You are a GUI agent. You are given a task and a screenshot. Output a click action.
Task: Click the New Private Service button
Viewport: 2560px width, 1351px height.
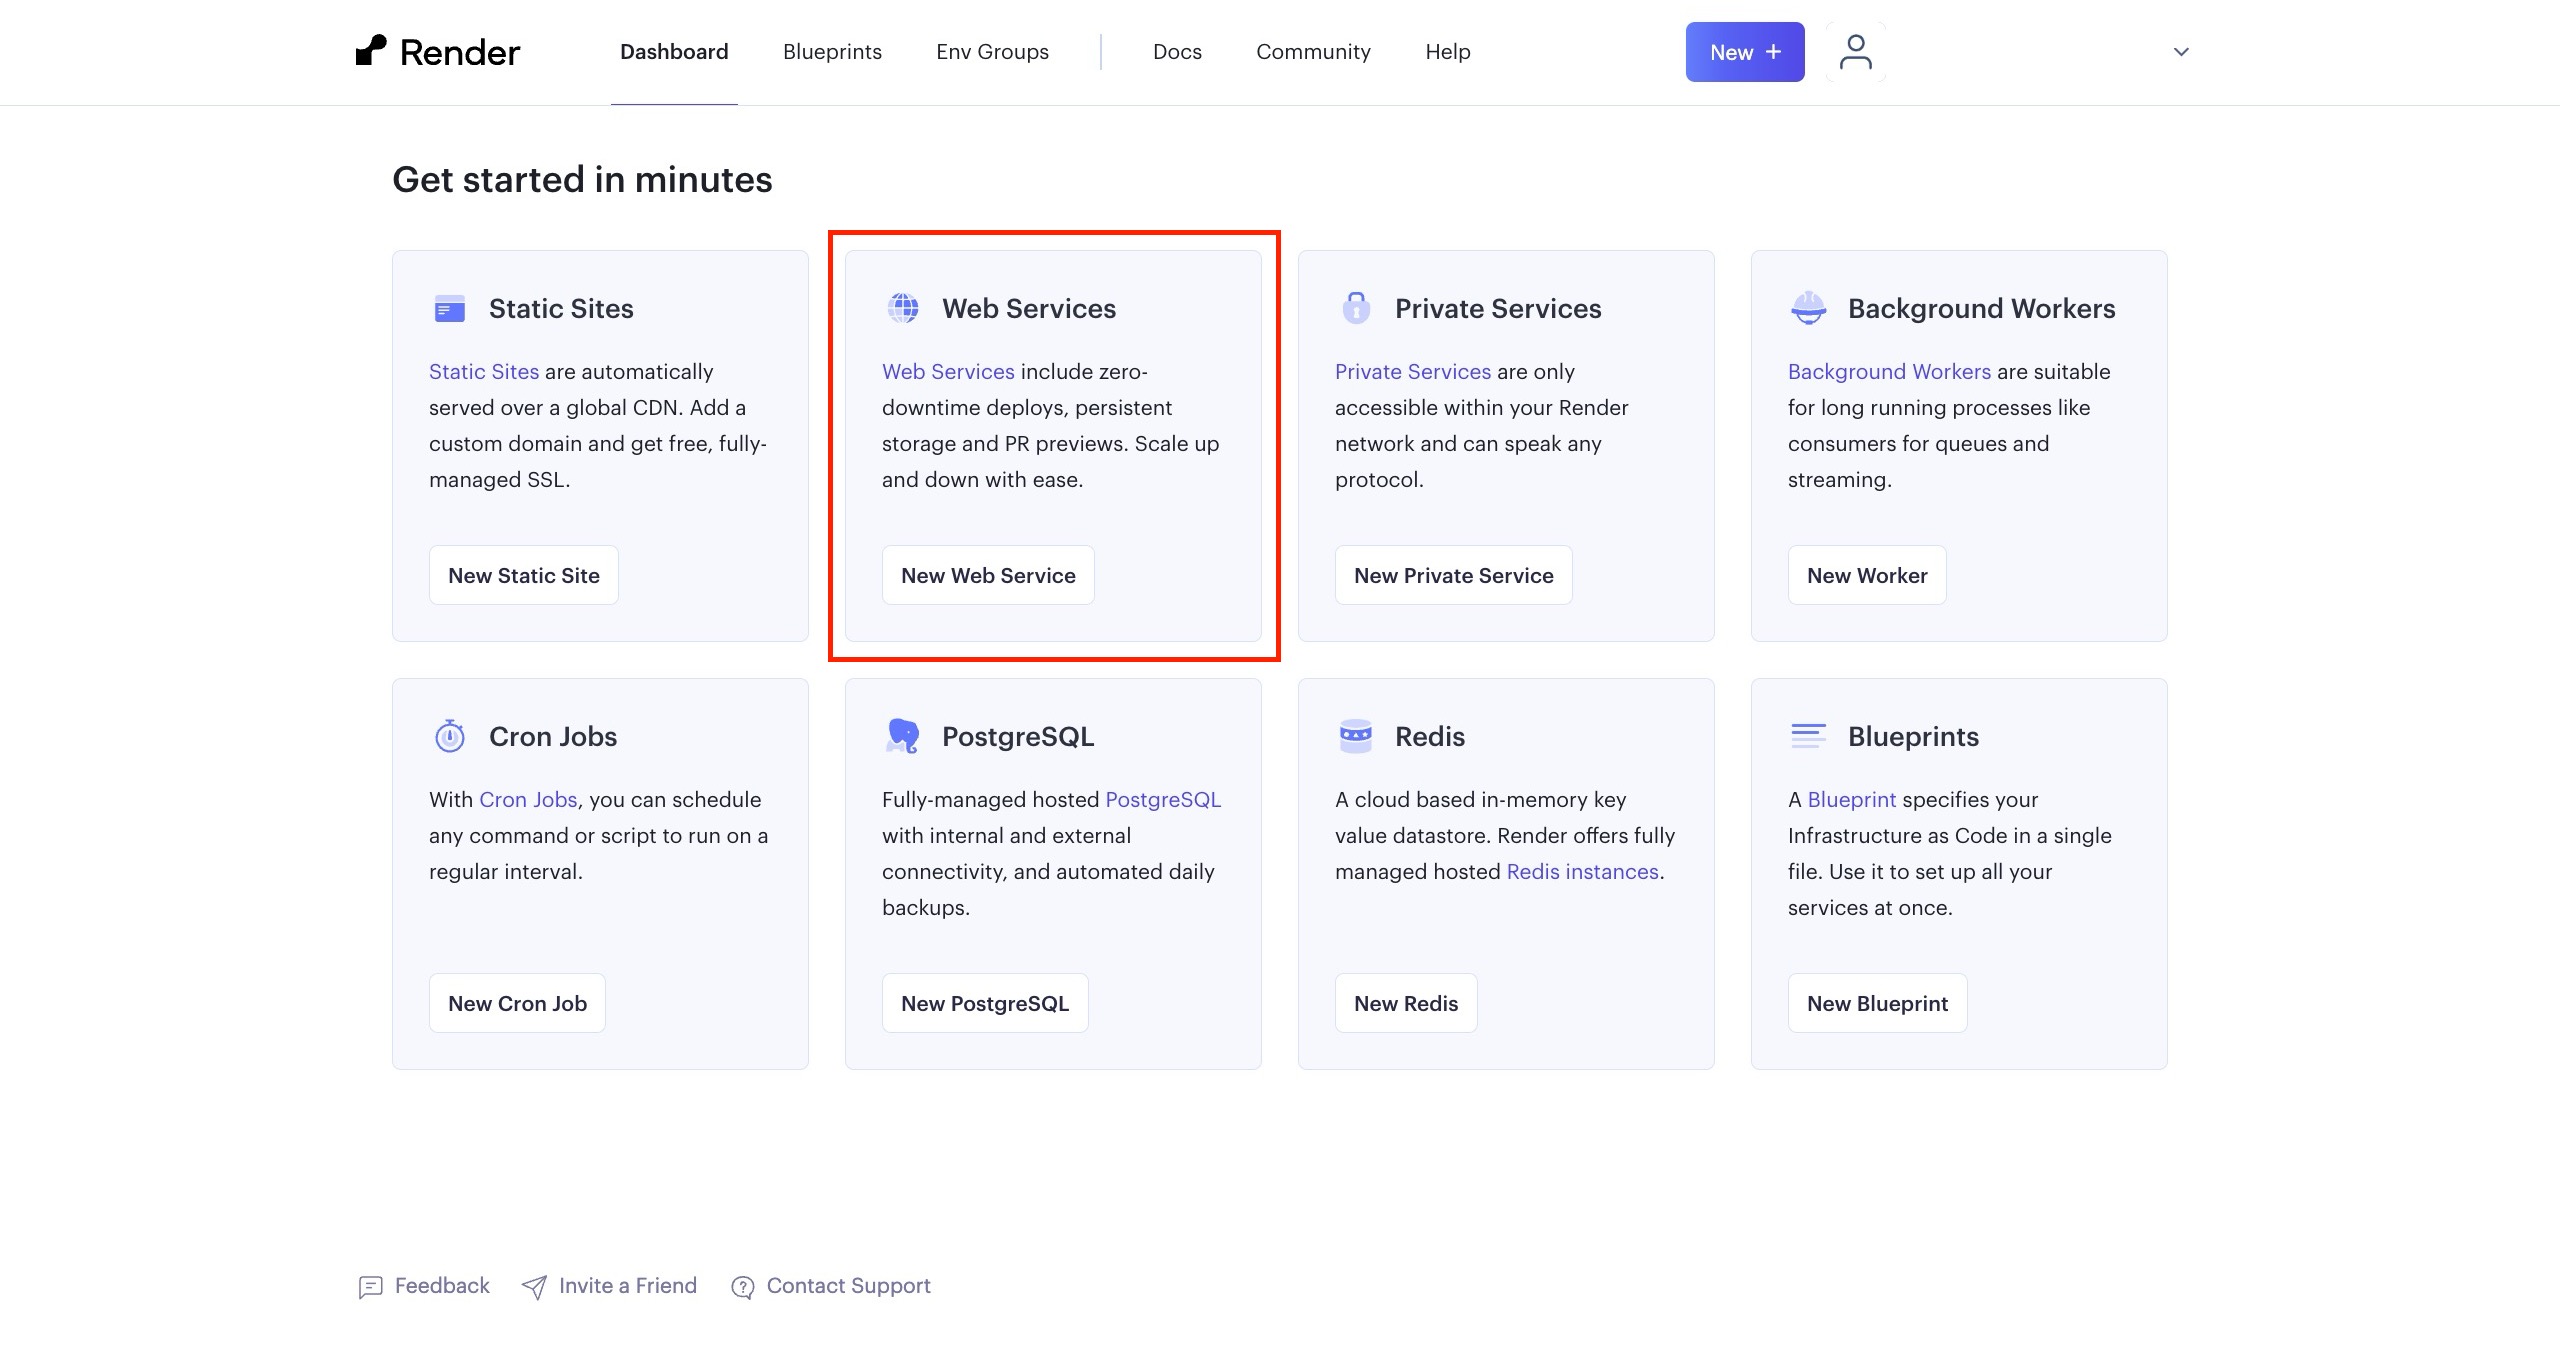click(x=1453, y=575)
